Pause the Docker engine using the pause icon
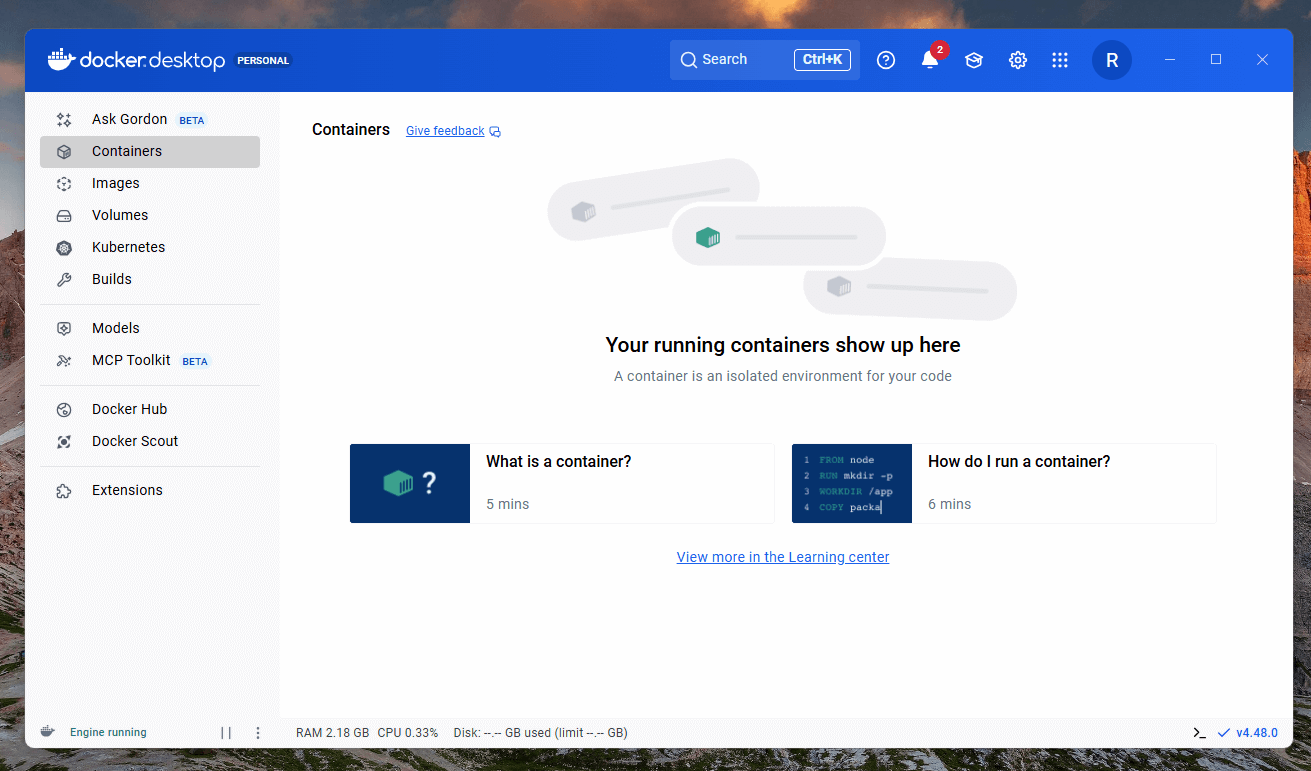 coord(226,733)
